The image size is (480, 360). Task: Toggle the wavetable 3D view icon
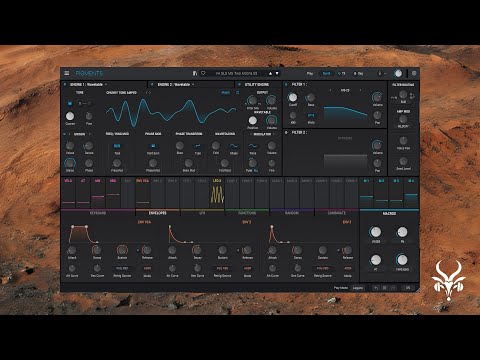tap(238, 92)
